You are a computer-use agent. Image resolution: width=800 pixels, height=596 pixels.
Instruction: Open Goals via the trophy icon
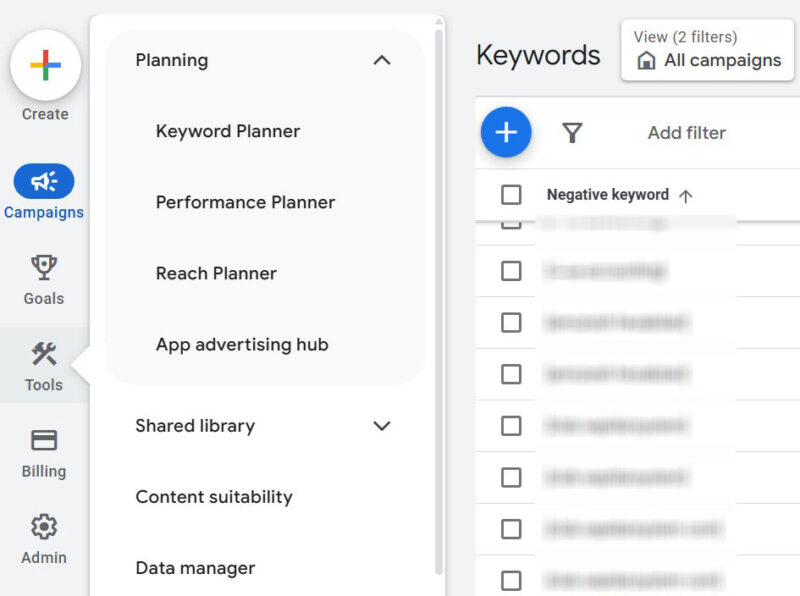click(x=44, y=267)
